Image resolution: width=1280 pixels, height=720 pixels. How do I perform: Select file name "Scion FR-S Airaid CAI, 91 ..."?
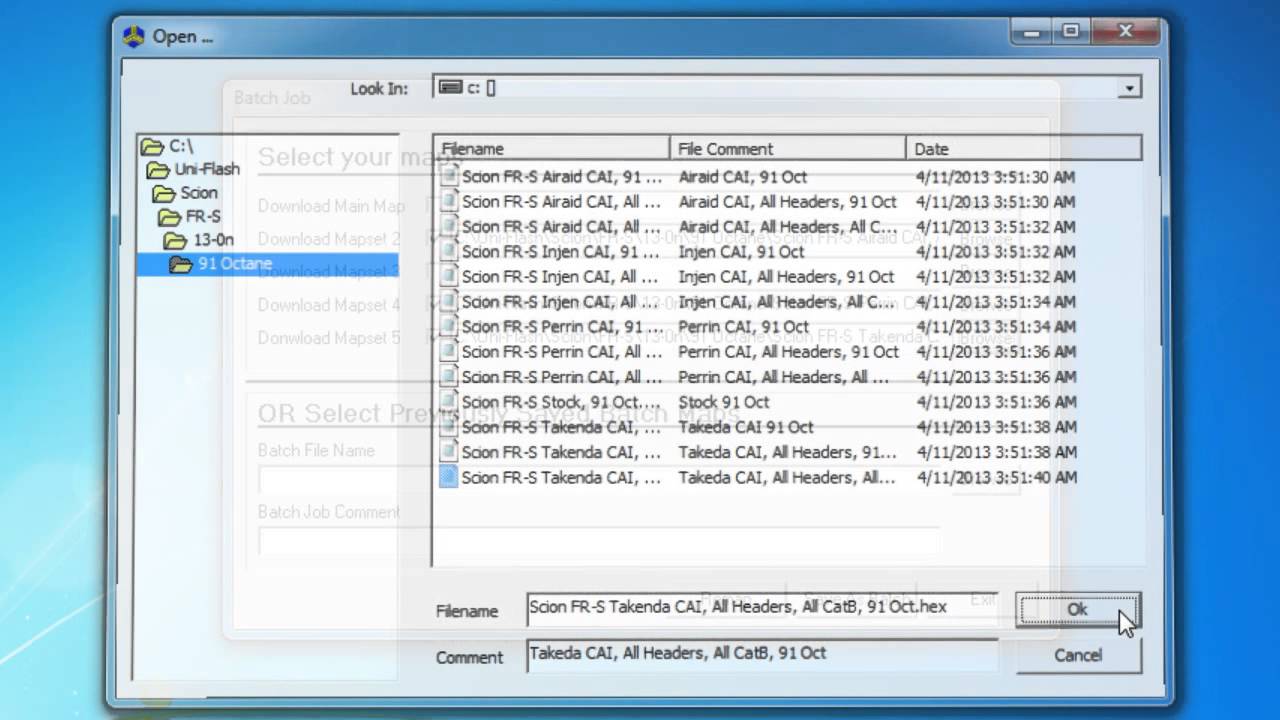[561, 177]
